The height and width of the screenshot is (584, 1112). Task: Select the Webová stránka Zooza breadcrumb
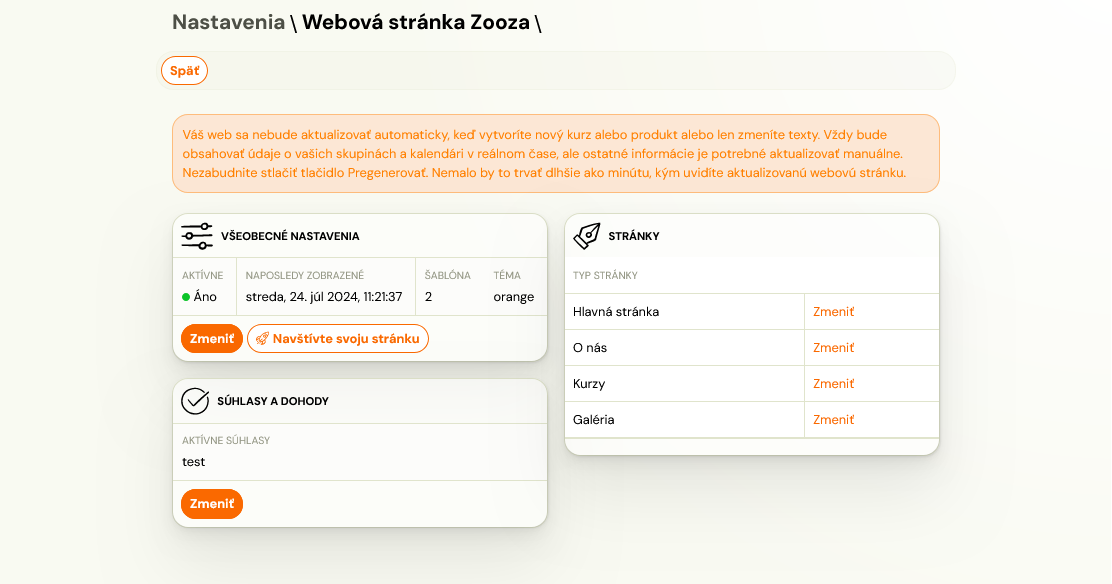pyautogui.click(x=416, y=23)
